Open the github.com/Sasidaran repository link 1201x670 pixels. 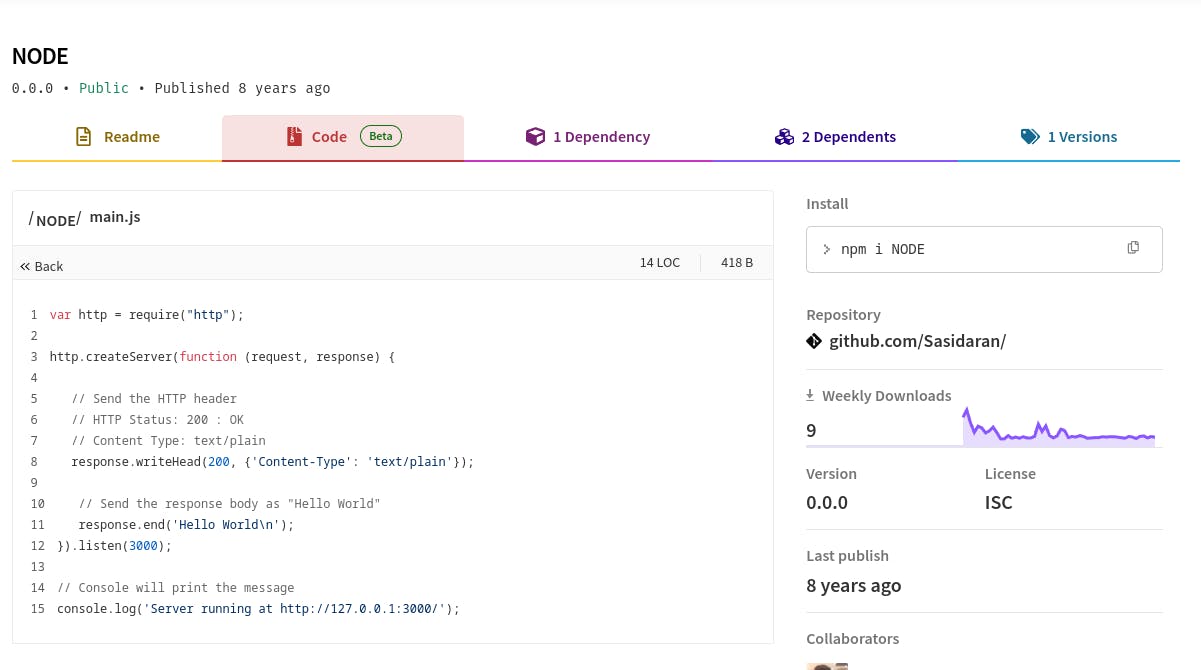[x=917, y=341]
